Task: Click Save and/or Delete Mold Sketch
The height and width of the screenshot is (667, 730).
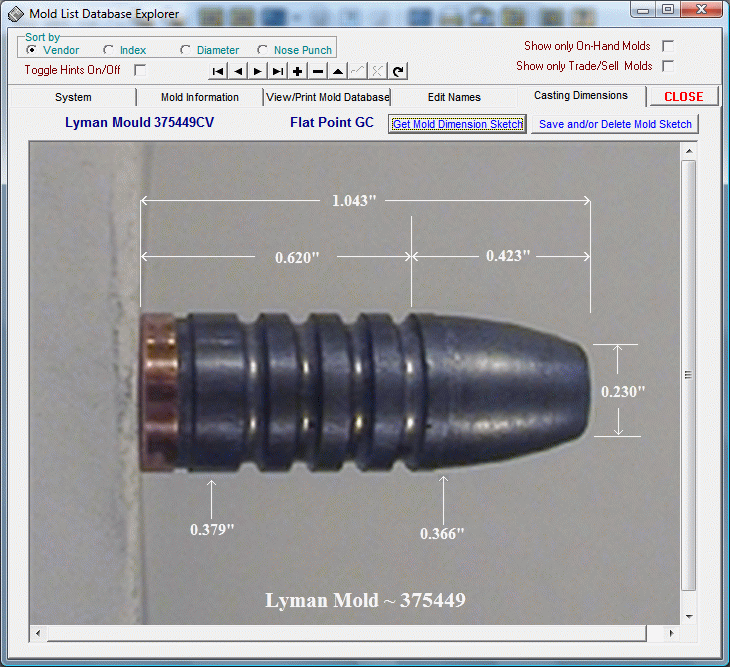Action: [x=614, y=124]
